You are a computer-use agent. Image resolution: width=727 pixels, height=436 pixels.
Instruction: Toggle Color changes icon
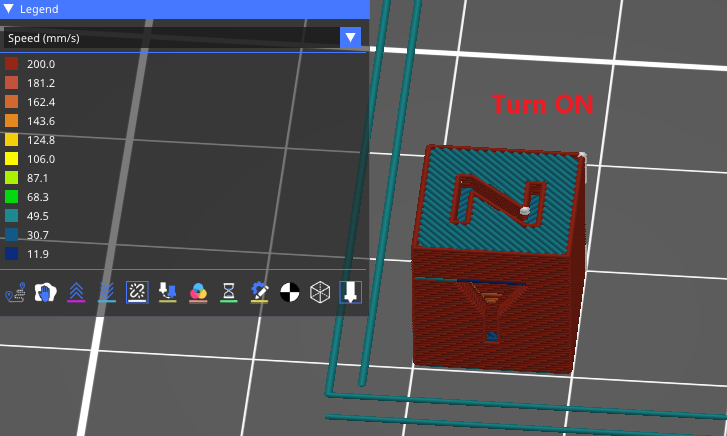click(198, 292)
